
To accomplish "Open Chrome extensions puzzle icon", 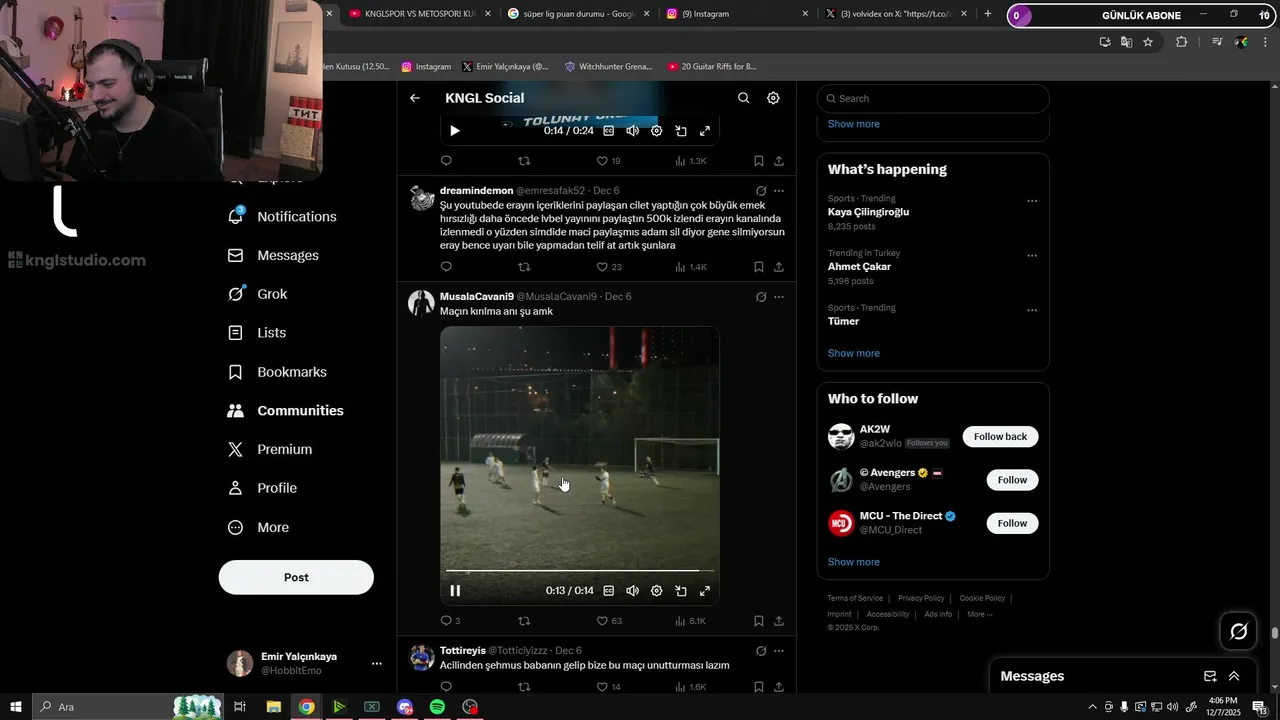I will point(1182,42).
